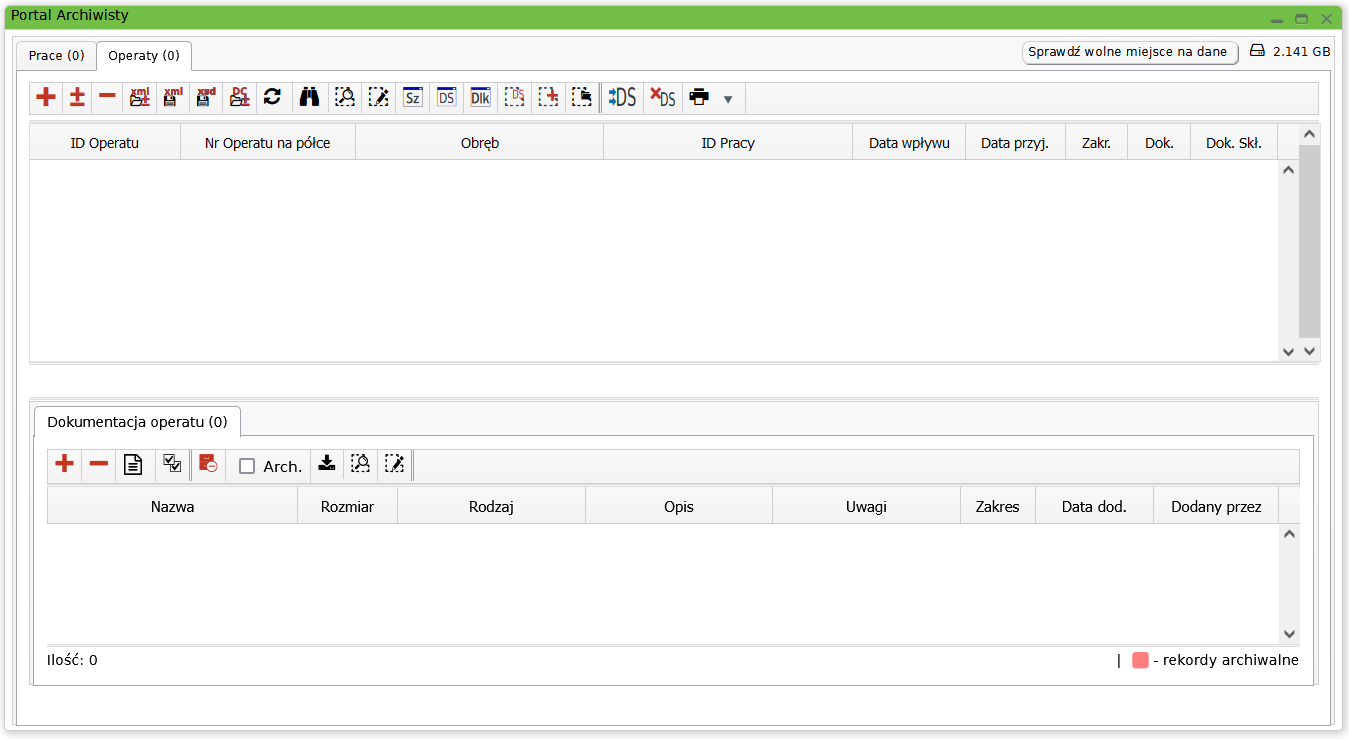Click the printer icon
The image size is (1349, 739).
click(x=699, y=97)
